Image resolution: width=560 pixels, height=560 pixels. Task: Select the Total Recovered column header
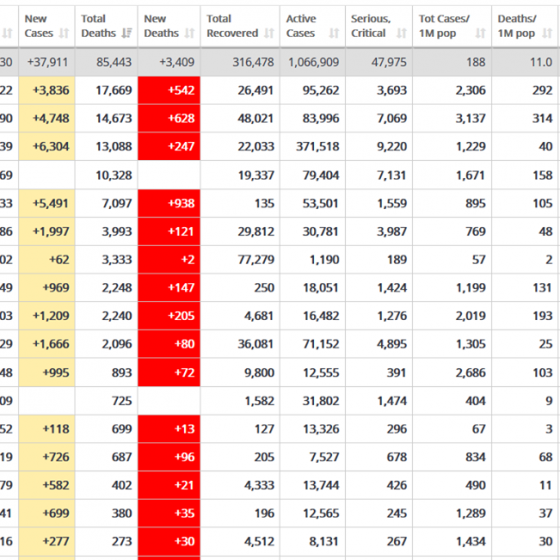(240, 26)
